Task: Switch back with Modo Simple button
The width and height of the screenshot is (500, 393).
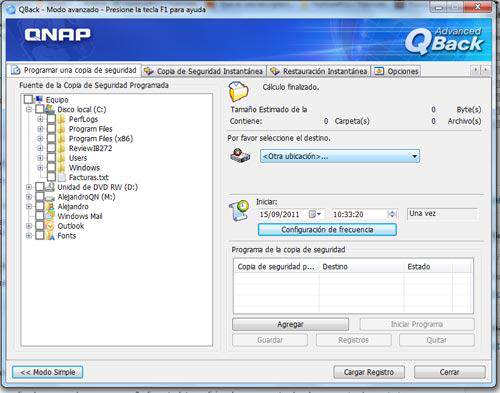Action: coord(48,372)
